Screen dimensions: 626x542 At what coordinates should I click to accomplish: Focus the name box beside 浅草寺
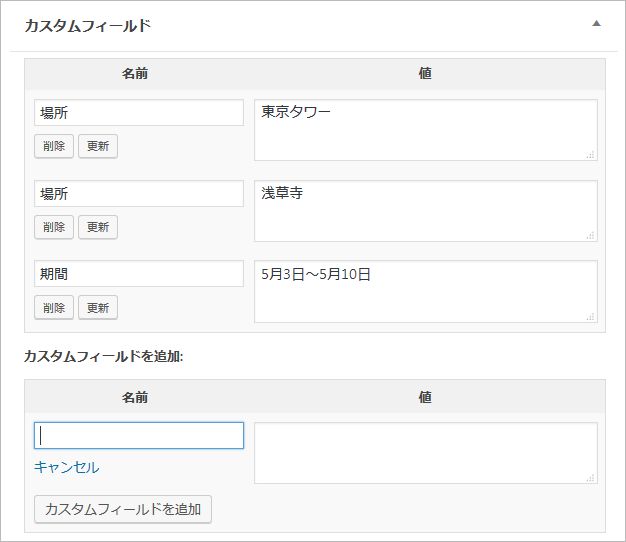coord(139,194)
